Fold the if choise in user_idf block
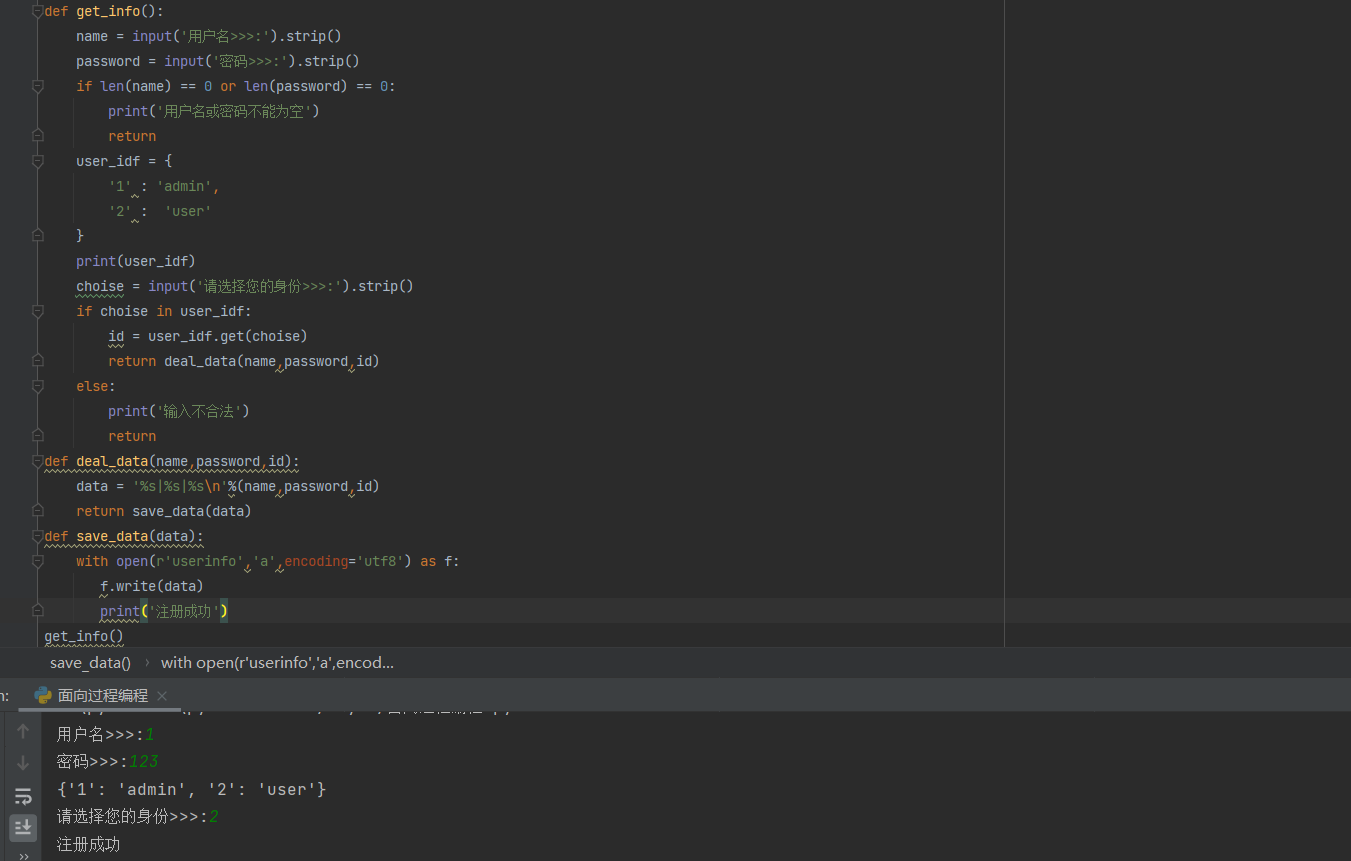 (38, 311)
